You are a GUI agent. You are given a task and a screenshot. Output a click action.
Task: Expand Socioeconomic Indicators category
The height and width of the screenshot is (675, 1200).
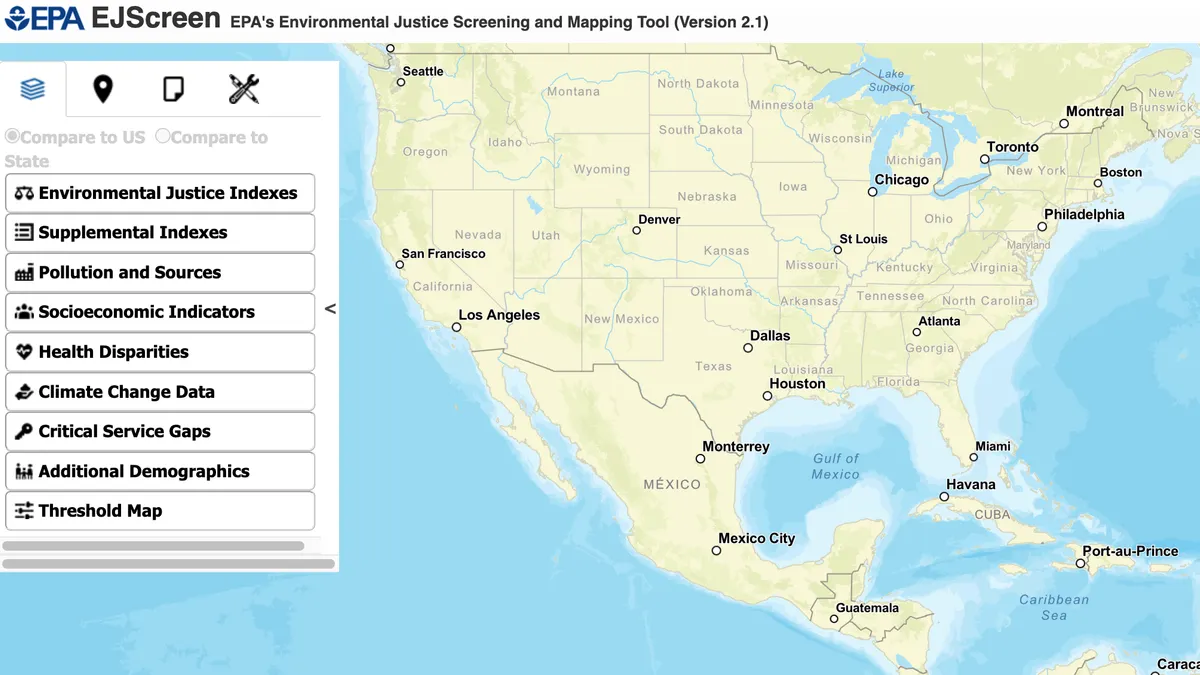tap(160, 312)
